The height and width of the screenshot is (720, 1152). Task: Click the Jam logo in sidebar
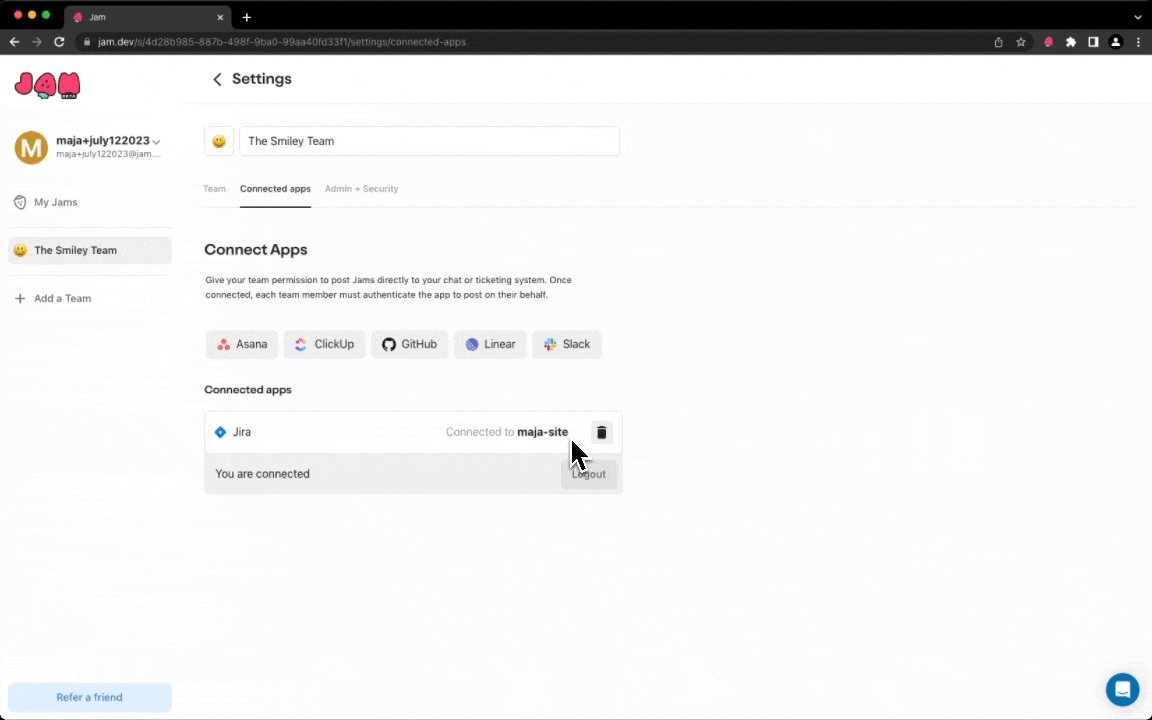(47, 86)
